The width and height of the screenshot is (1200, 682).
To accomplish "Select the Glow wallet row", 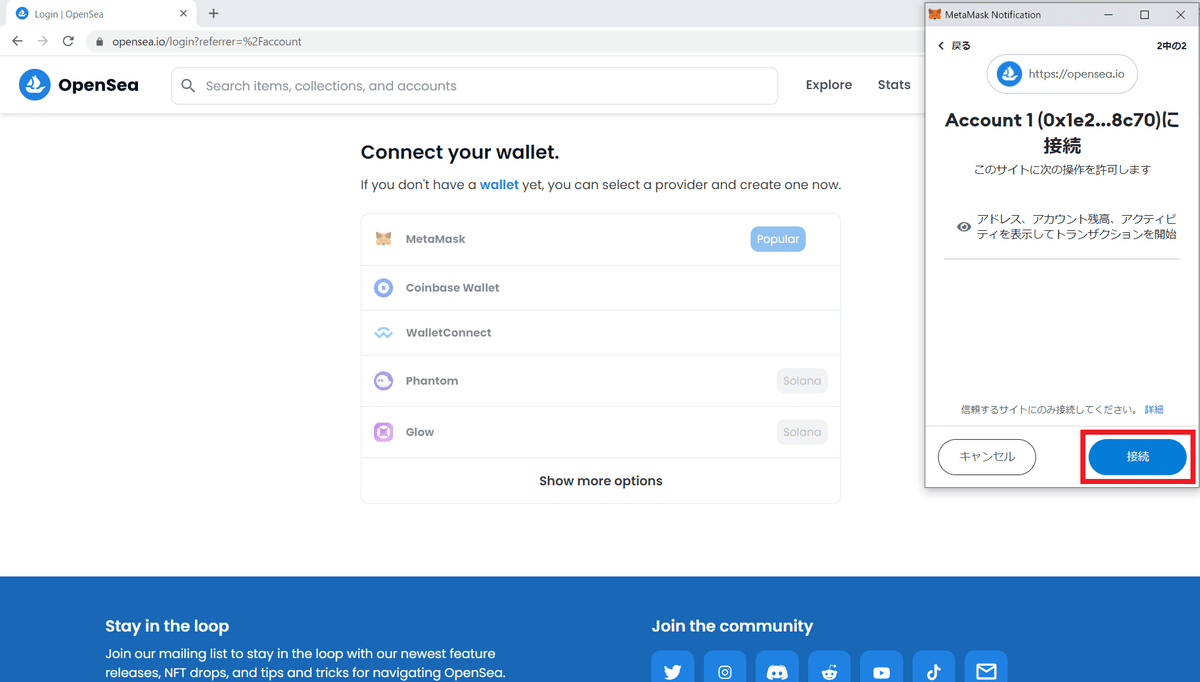I will pos(601,432).
